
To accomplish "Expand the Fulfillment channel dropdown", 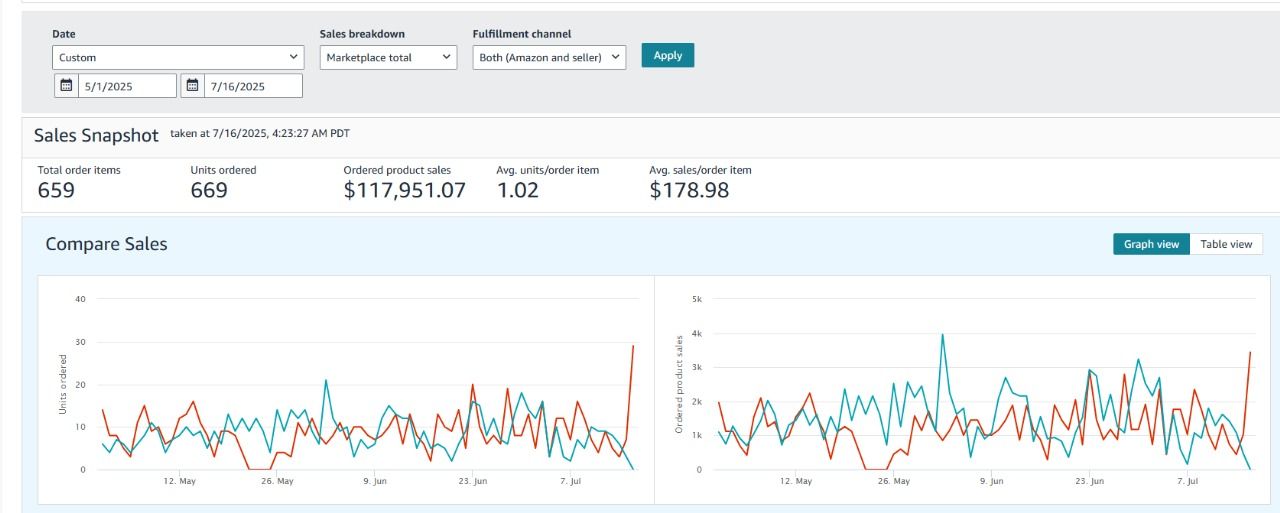I will pos(549,57).
